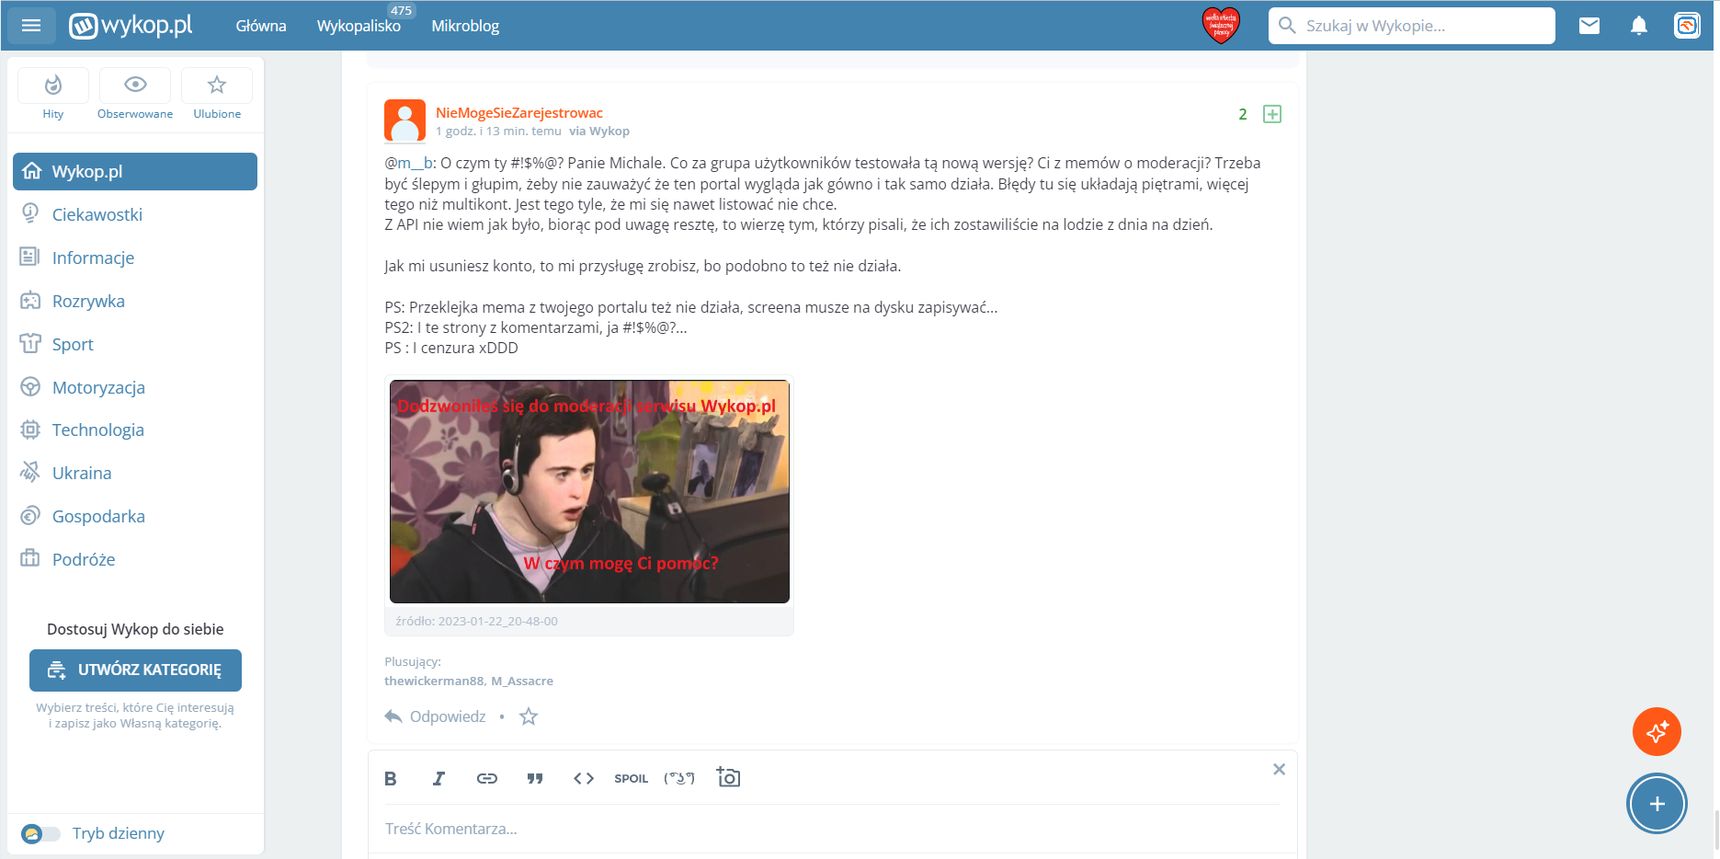Insert a link in comment editor
1720x859 pixels.
[487, 778]
